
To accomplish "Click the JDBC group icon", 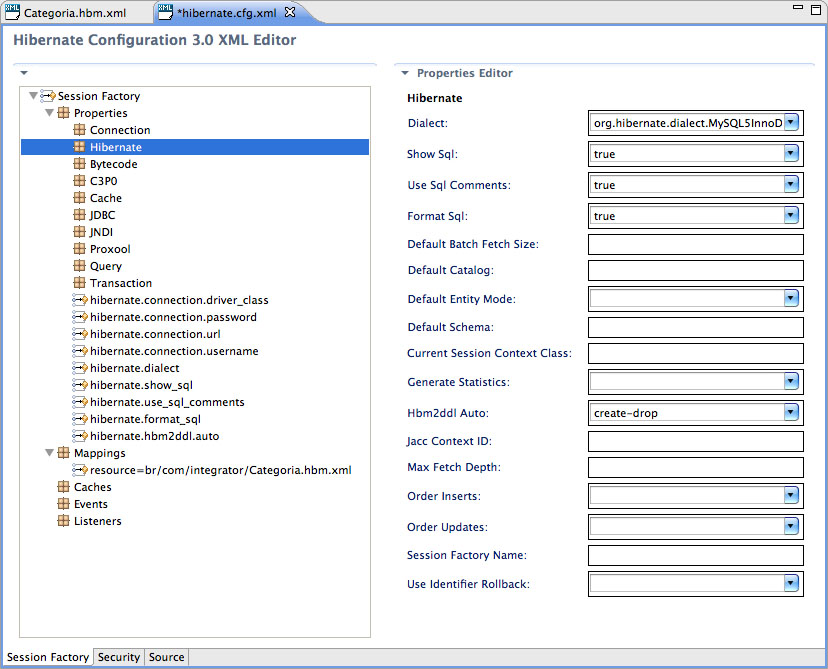I will [79, 215].
